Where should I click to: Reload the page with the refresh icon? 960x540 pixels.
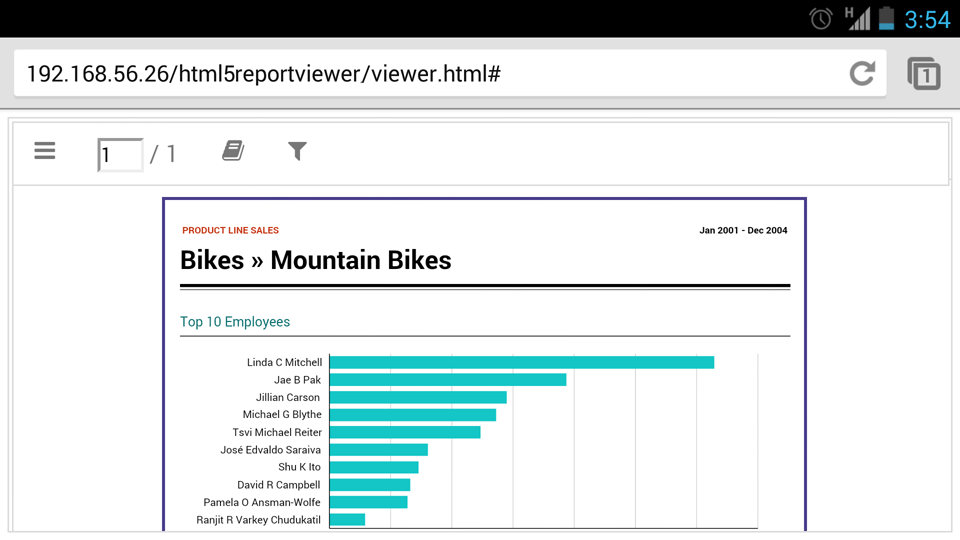862,73
